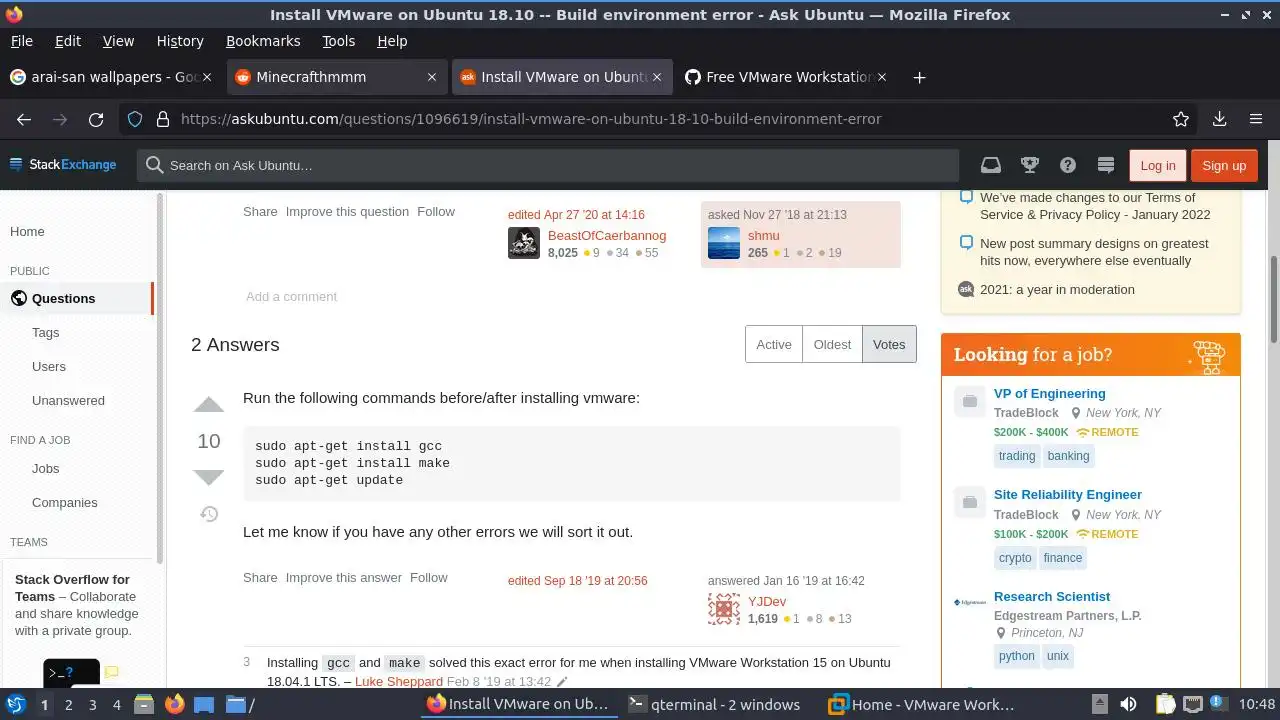The image size is (1280, 720).
Task: Click Improve this answer link
Action: click(344, 577)
